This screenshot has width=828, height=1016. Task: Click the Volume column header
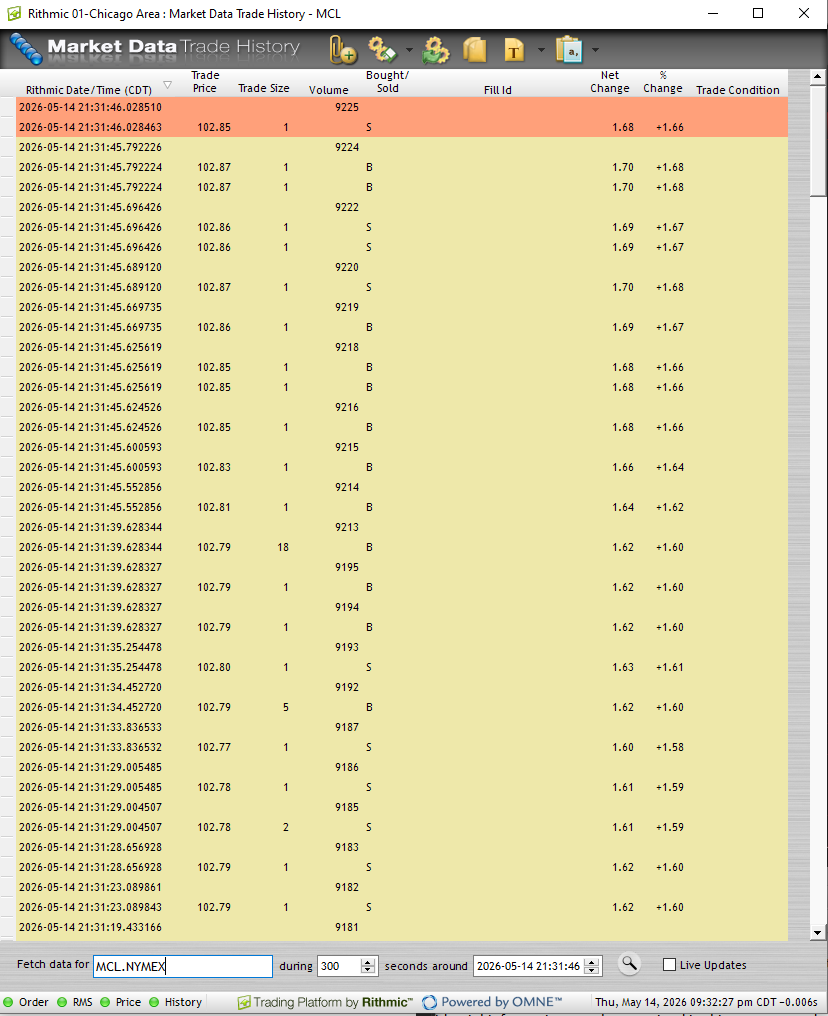click(x=328, y=90)
